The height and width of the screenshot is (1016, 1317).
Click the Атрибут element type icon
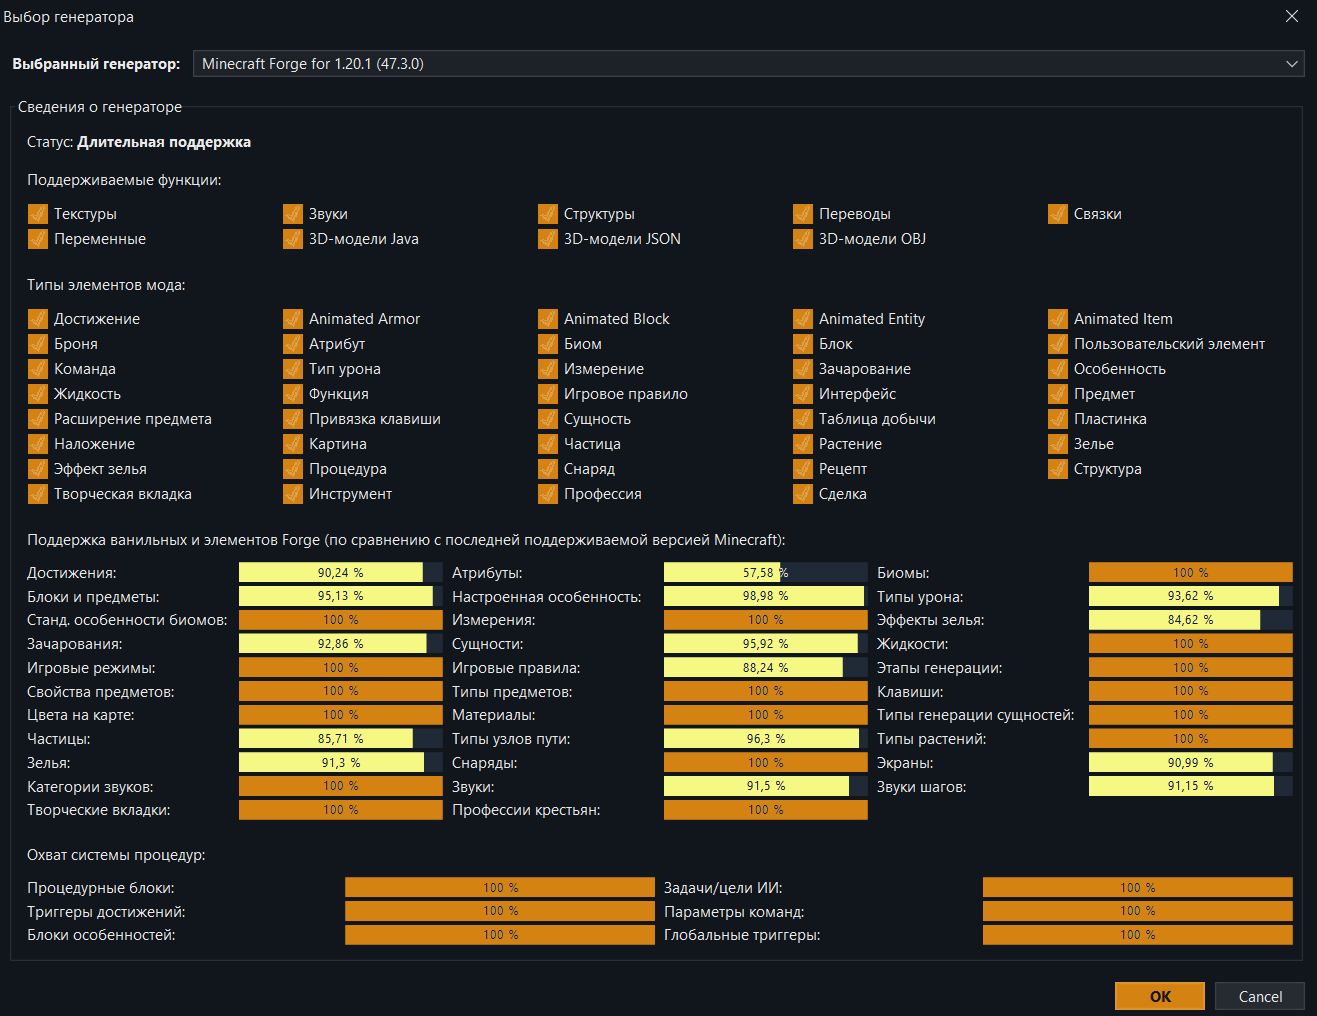pos(293,344)
